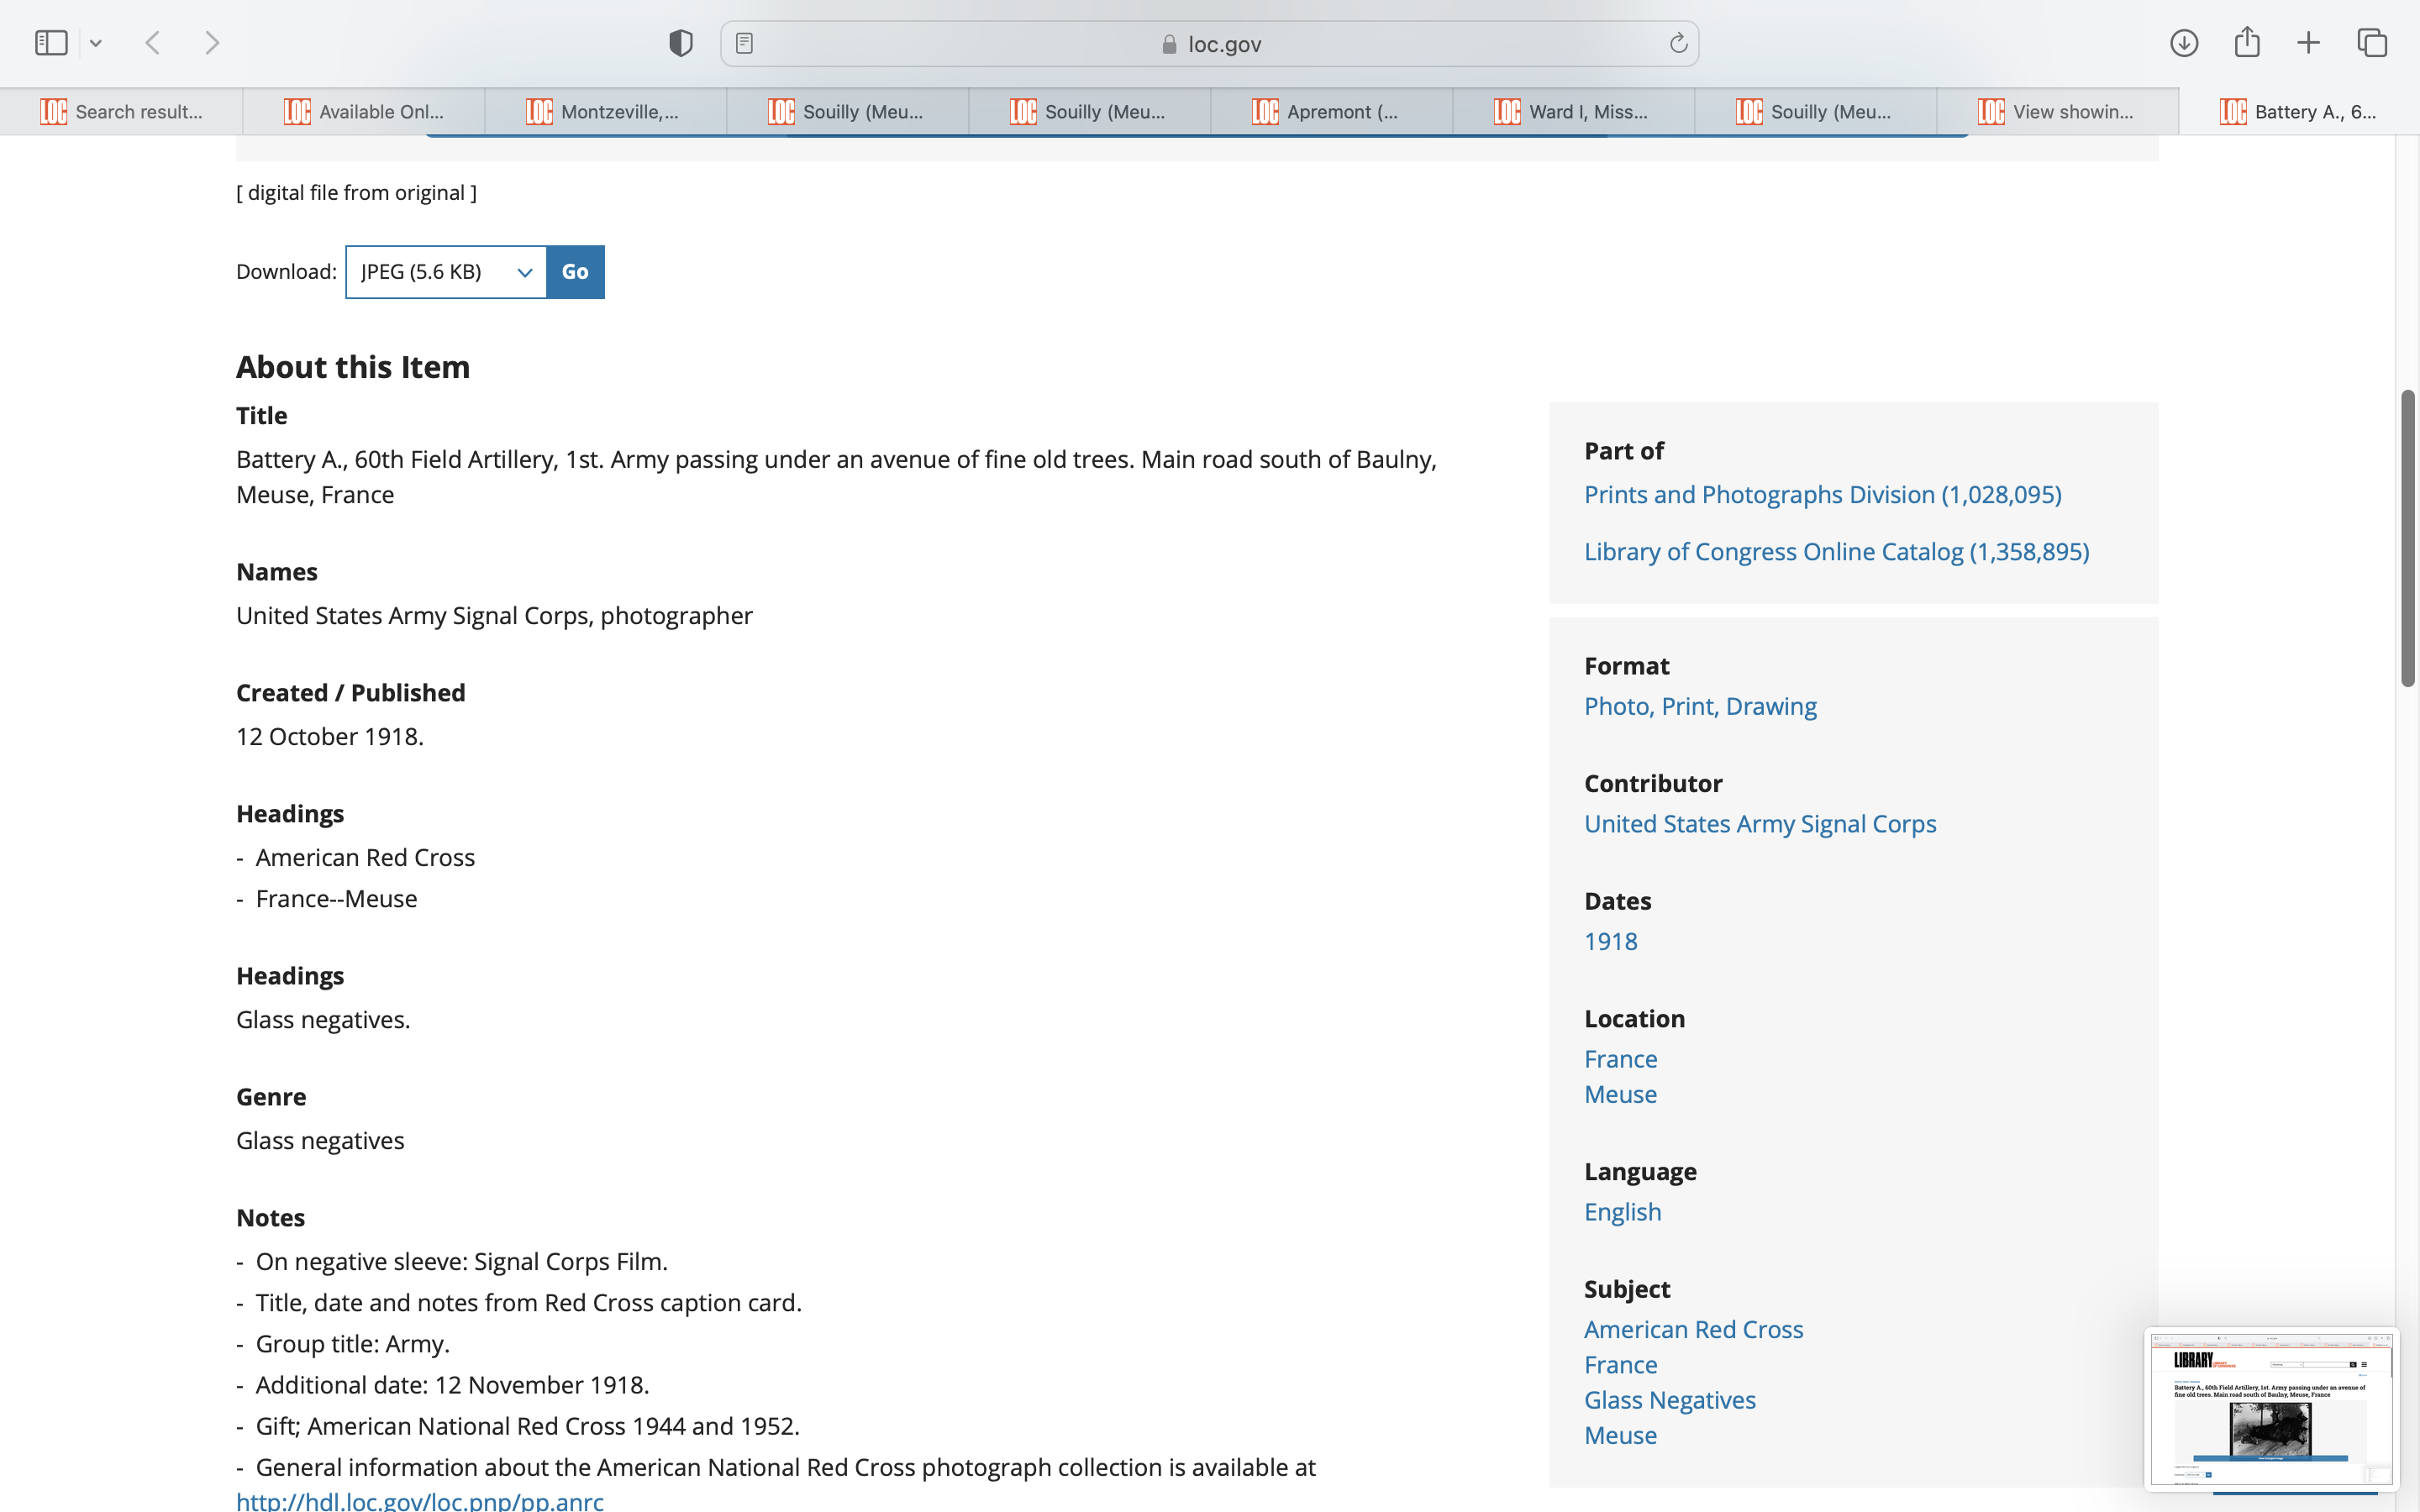Show downloads via toolbar icon

click(x=2183, y=43)
